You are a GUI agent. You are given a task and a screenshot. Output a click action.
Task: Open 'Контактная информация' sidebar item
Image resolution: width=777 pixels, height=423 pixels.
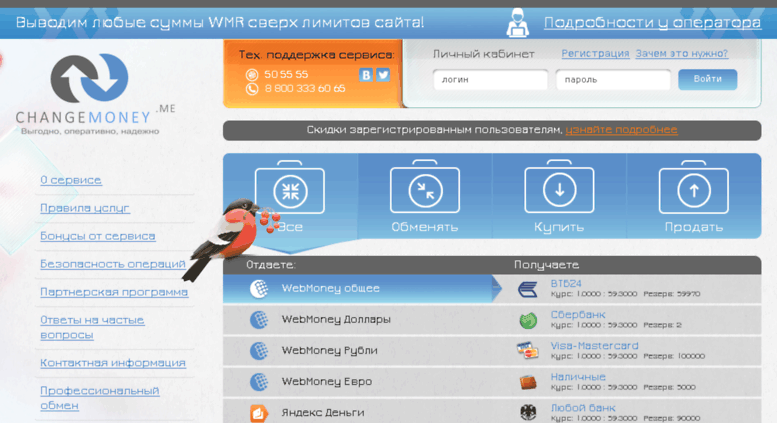113,363
